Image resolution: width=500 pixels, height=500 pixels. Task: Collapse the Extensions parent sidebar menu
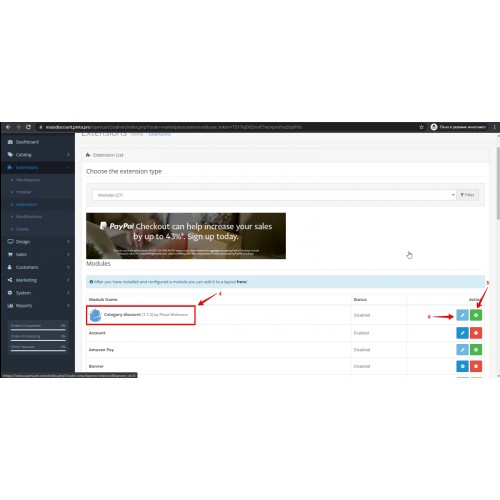pyautogui.click(x=37, y=167)
